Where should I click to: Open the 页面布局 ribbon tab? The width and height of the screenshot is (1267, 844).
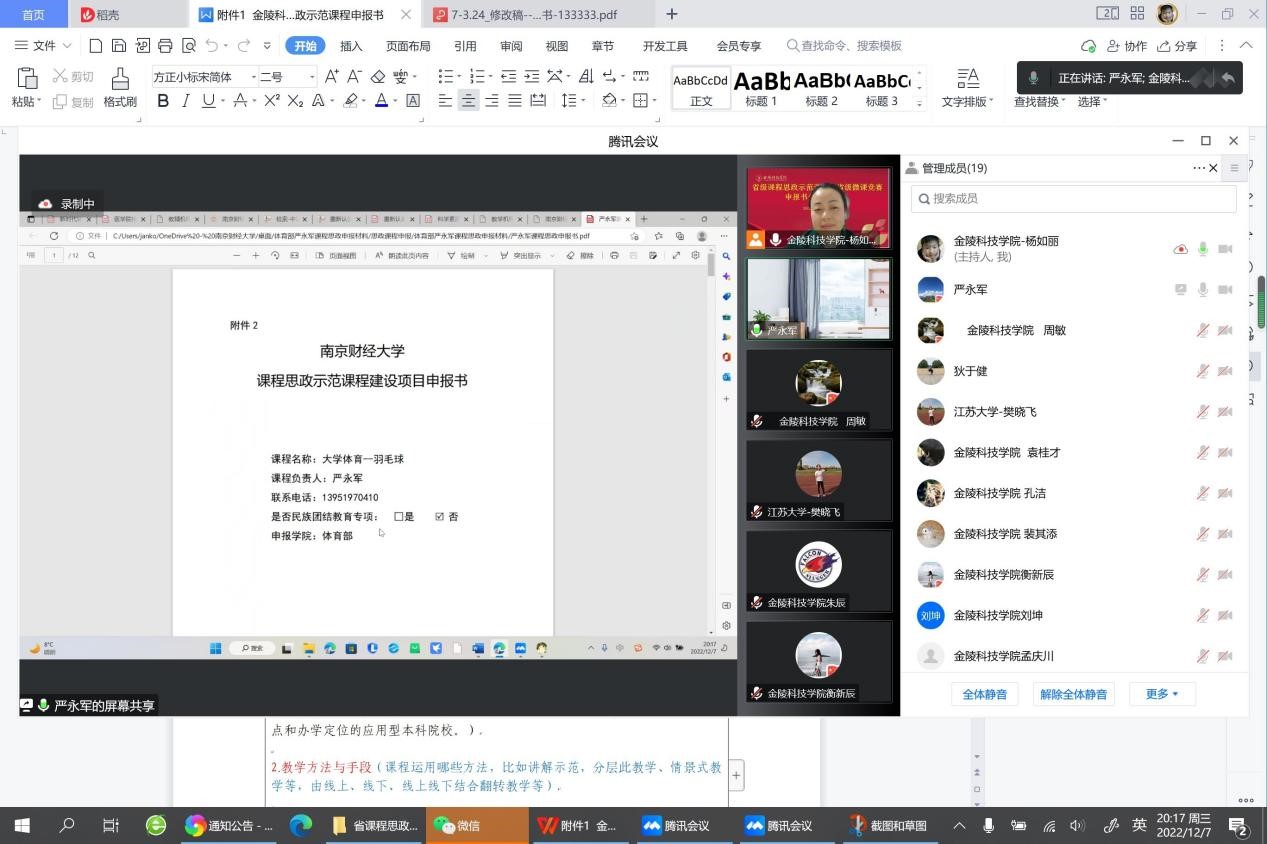click(408, 46)
